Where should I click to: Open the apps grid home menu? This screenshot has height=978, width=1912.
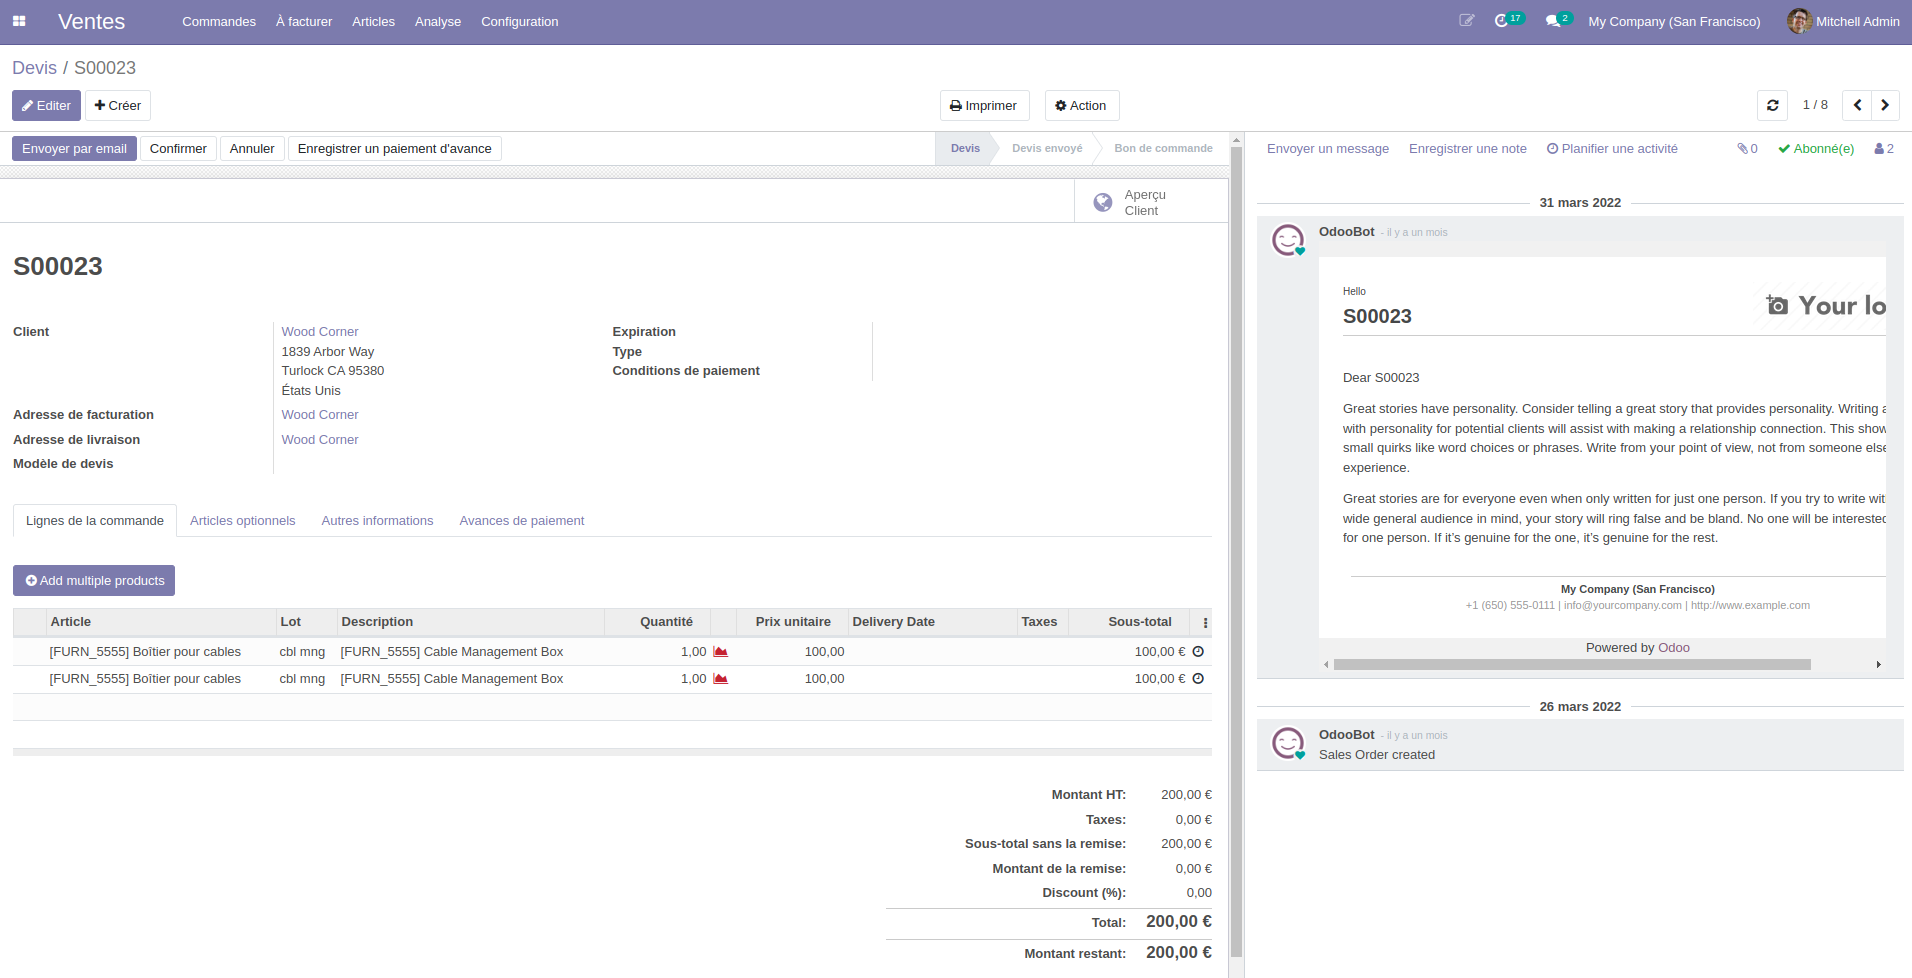pyautogui.click(x=19, y=21)
